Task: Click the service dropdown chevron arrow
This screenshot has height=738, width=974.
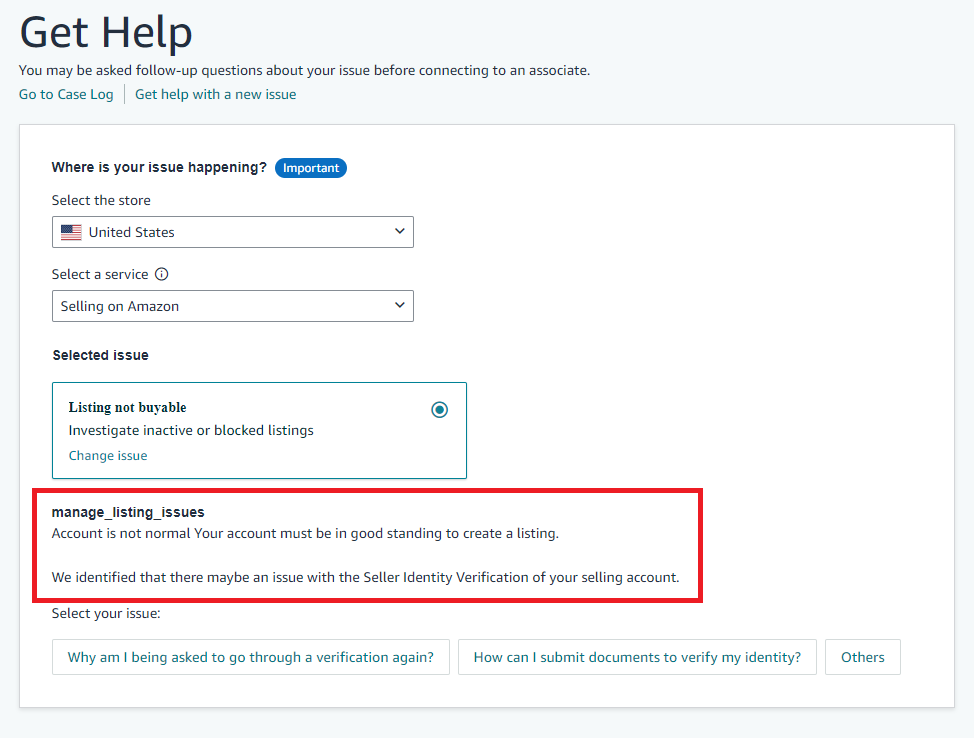Action: click(400, 305)
